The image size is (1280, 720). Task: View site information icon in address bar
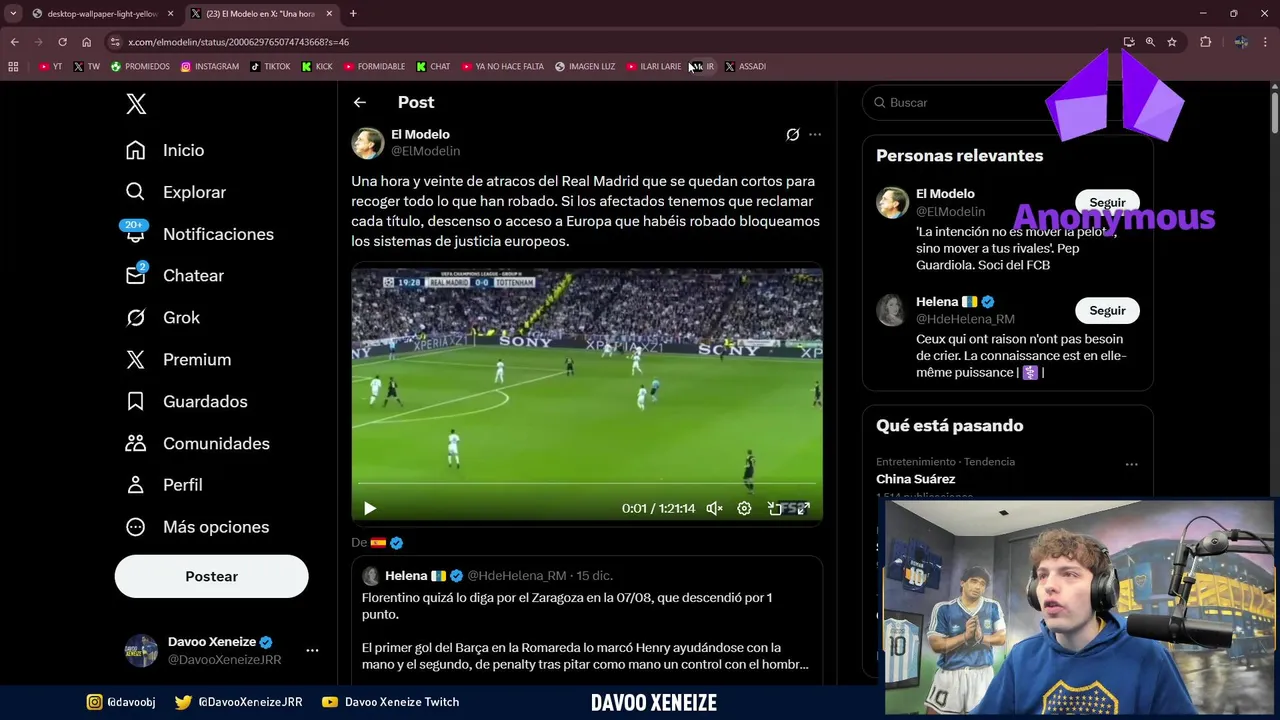point(115,42)
